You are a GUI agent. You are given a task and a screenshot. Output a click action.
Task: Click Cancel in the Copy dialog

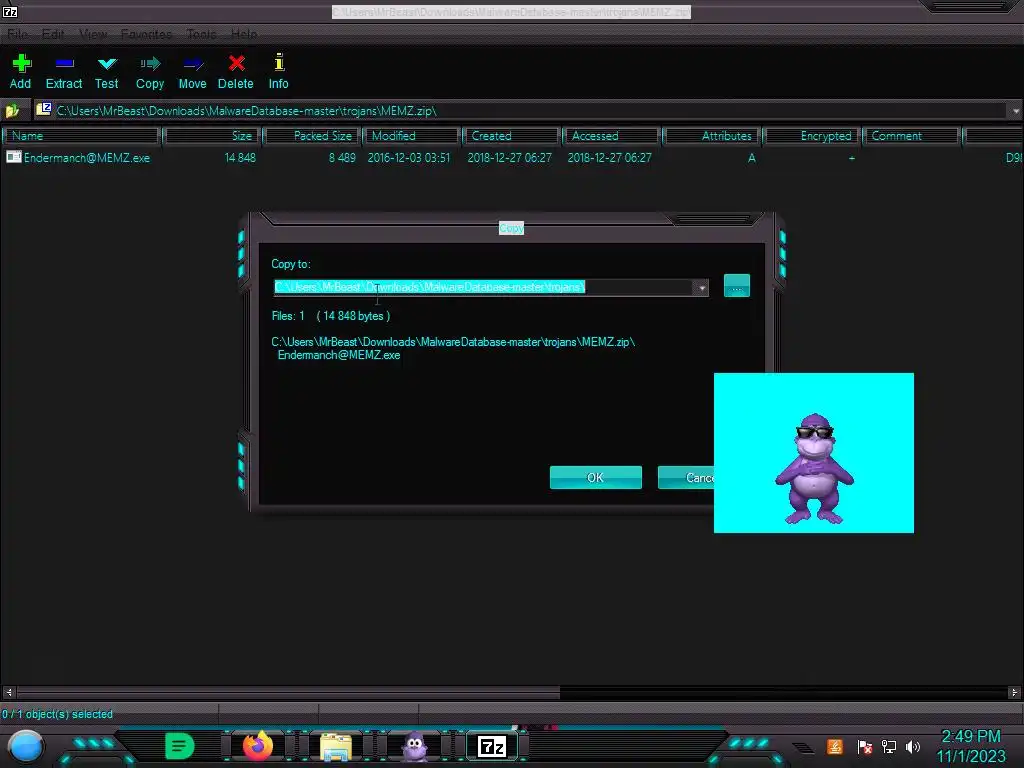pyautogui.click(x=686, y=477)
